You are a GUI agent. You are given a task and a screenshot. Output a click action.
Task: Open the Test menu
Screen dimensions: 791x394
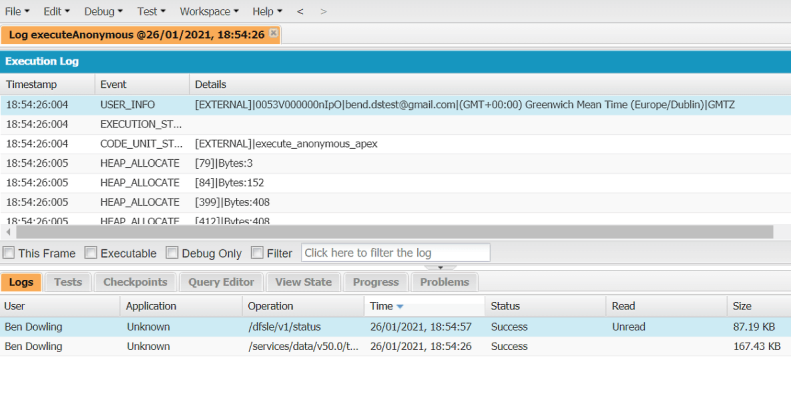[151, 11]
